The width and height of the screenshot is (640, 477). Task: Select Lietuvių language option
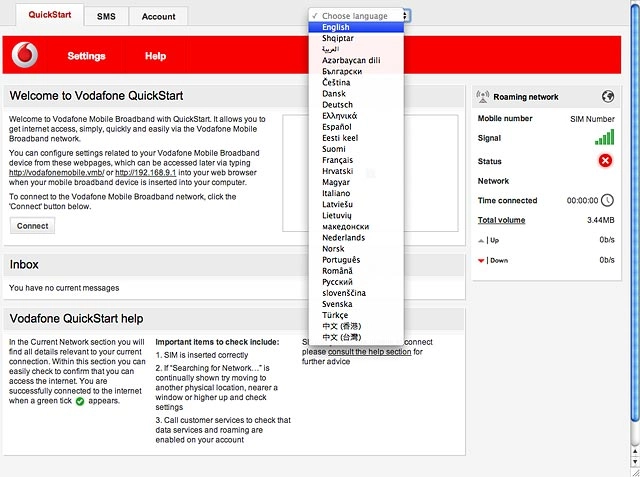point(356,215)
